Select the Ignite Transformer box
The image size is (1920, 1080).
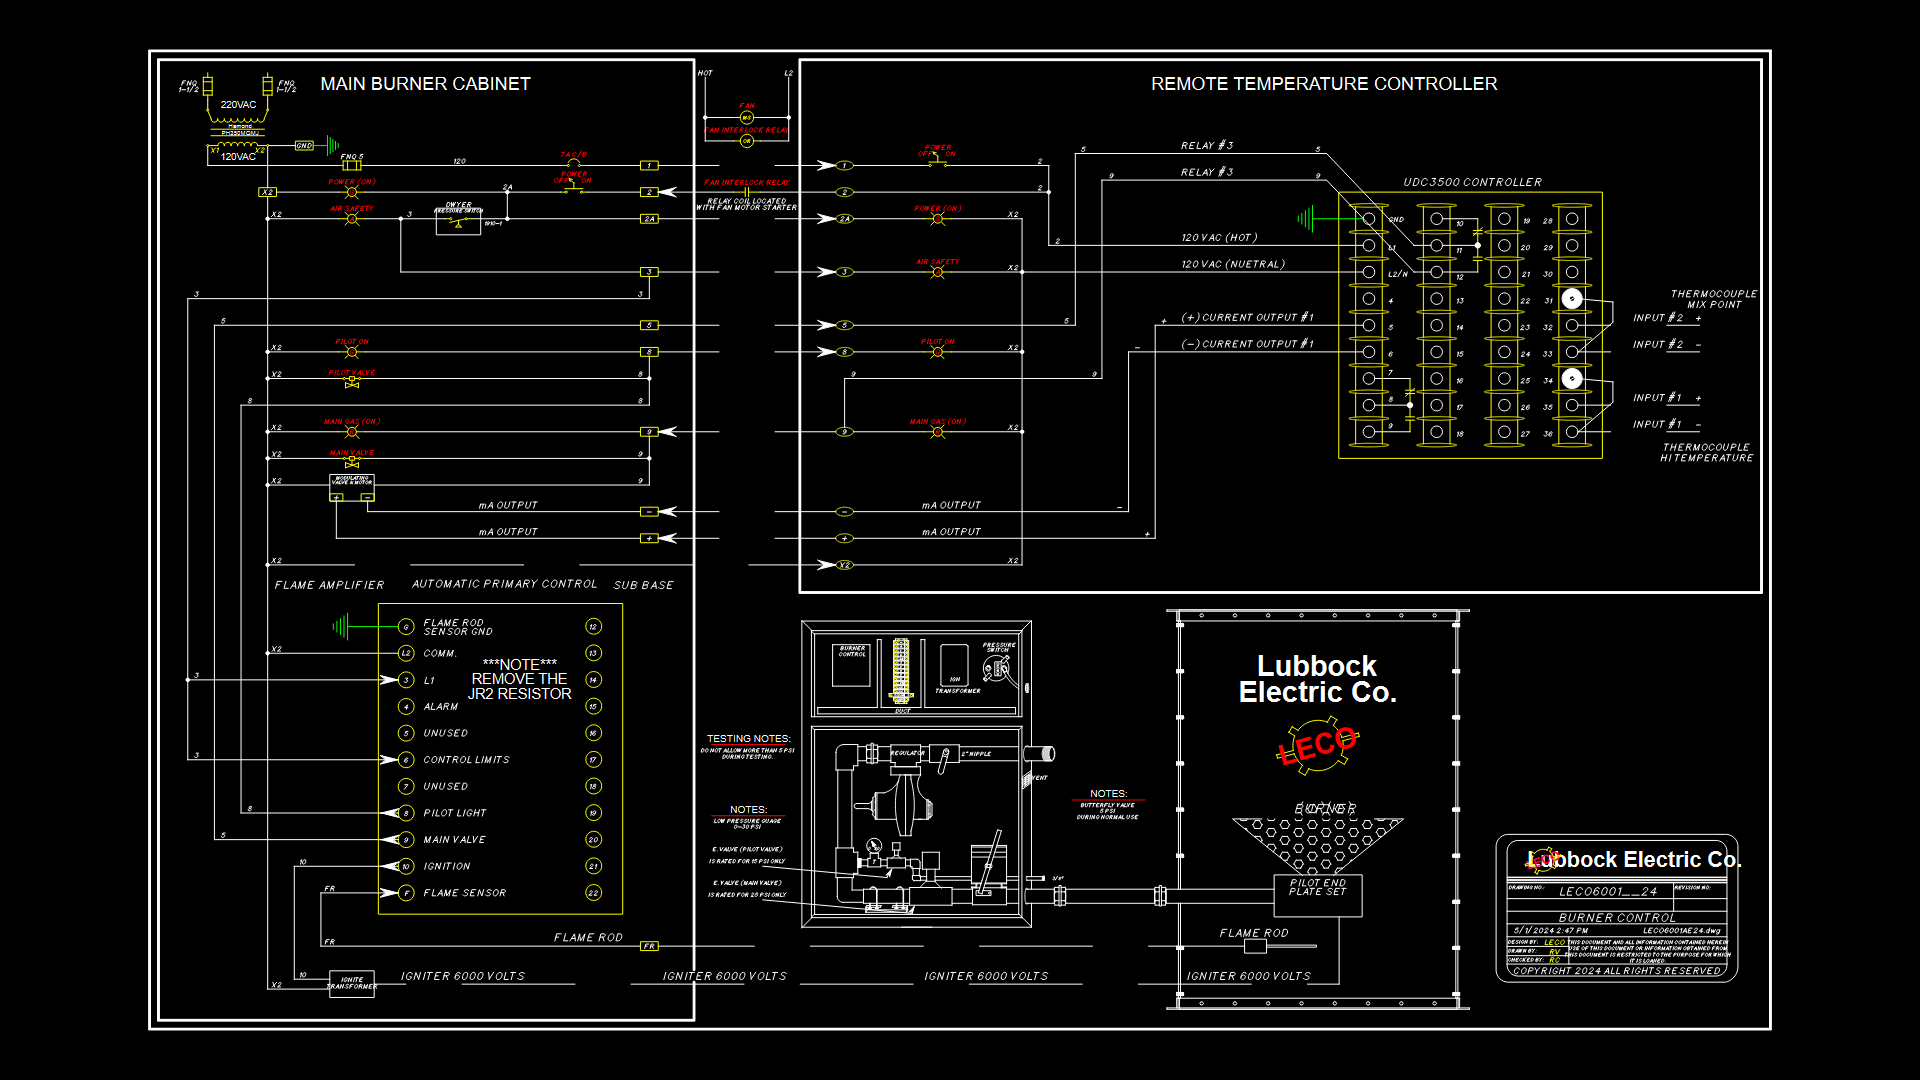(x=352, y=984)
